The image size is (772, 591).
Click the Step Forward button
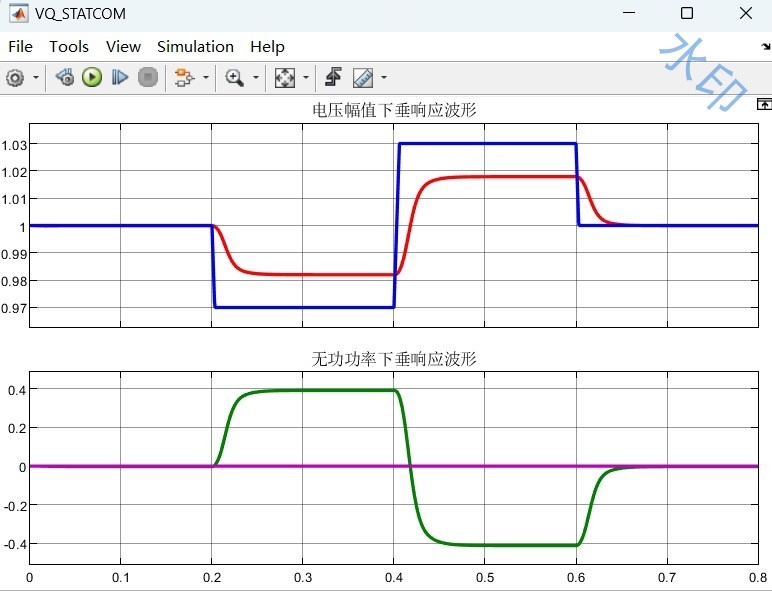click(120, 77)
